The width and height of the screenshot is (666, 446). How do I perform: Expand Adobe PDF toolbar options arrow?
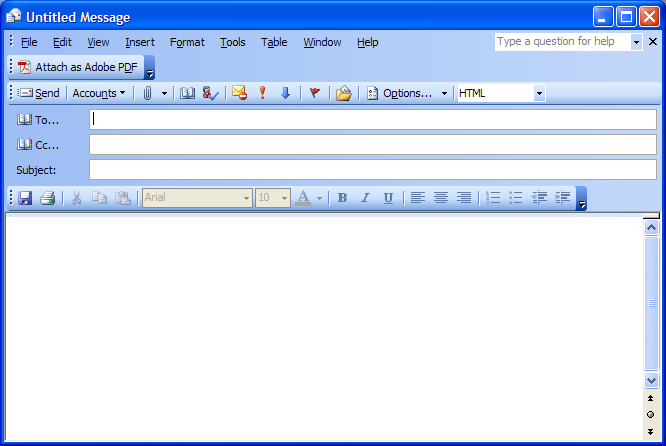point(150,68)
